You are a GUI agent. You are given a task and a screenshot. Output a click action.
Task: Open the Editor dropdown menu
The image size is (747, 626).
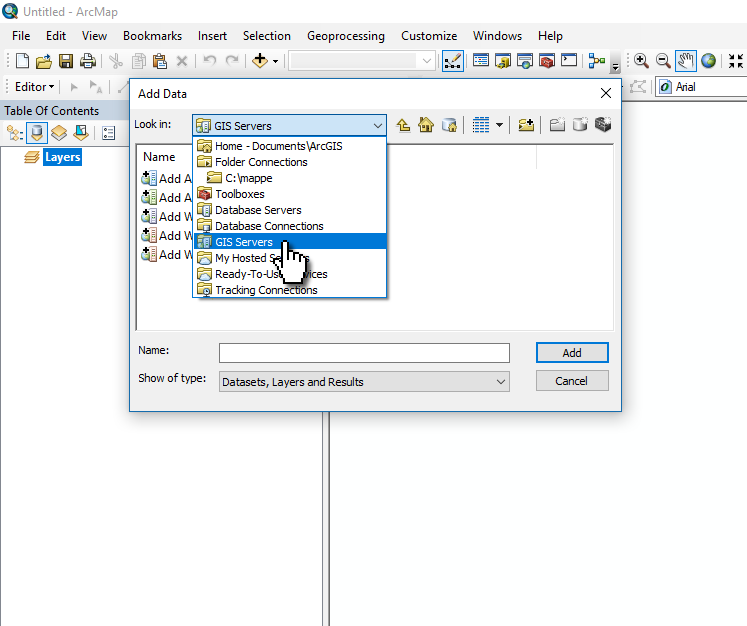[x=34, y=87]
